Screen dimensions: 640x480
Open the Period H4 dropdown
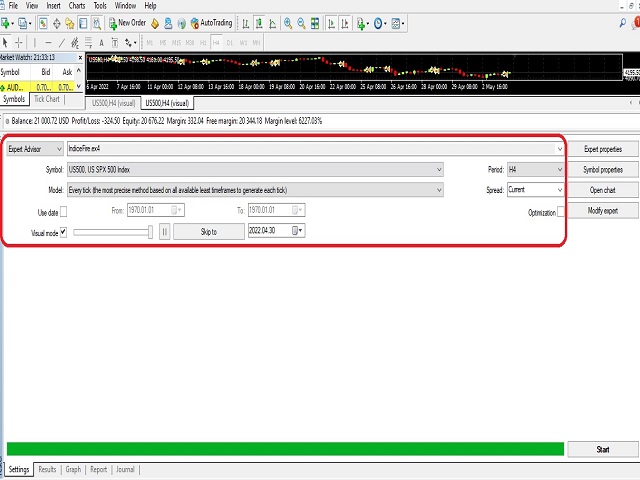coord(535,169)
